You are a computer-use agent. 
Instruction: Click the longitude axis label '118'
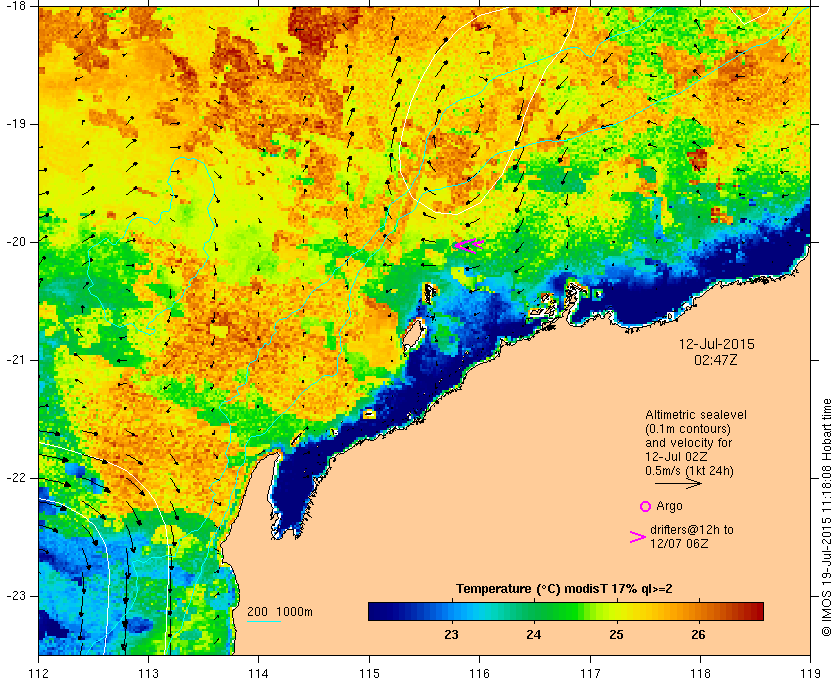point(700,672)
